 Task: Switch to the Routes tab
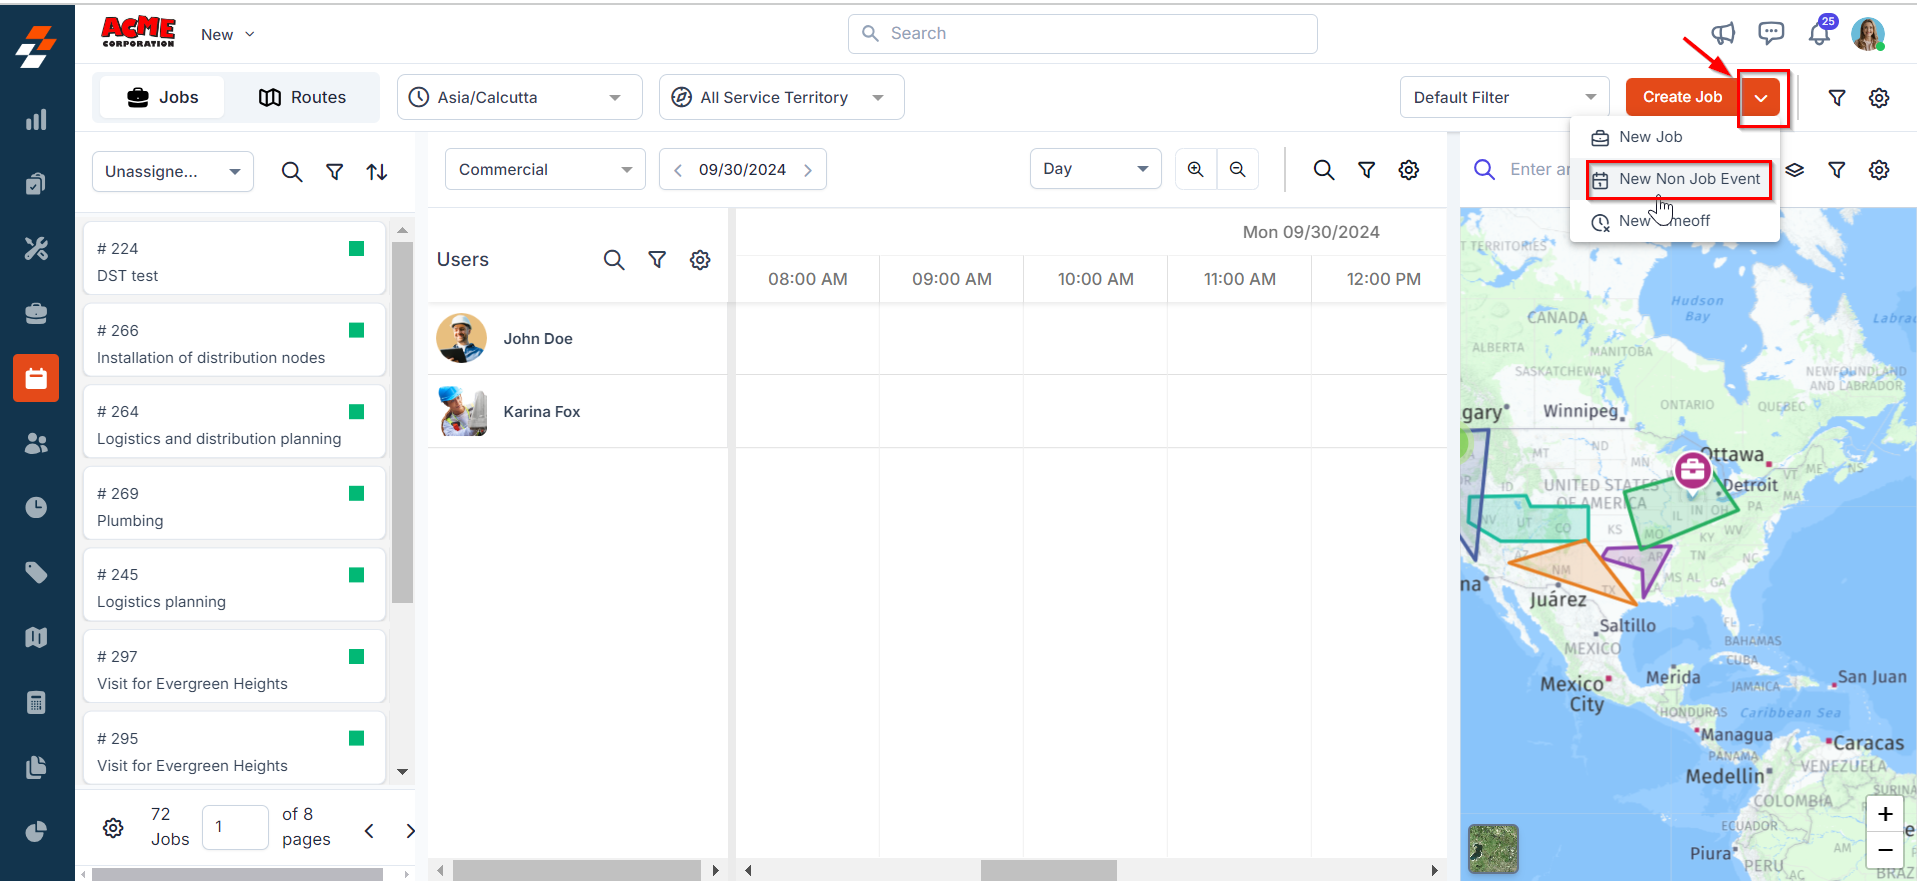[x=302, y=97]
